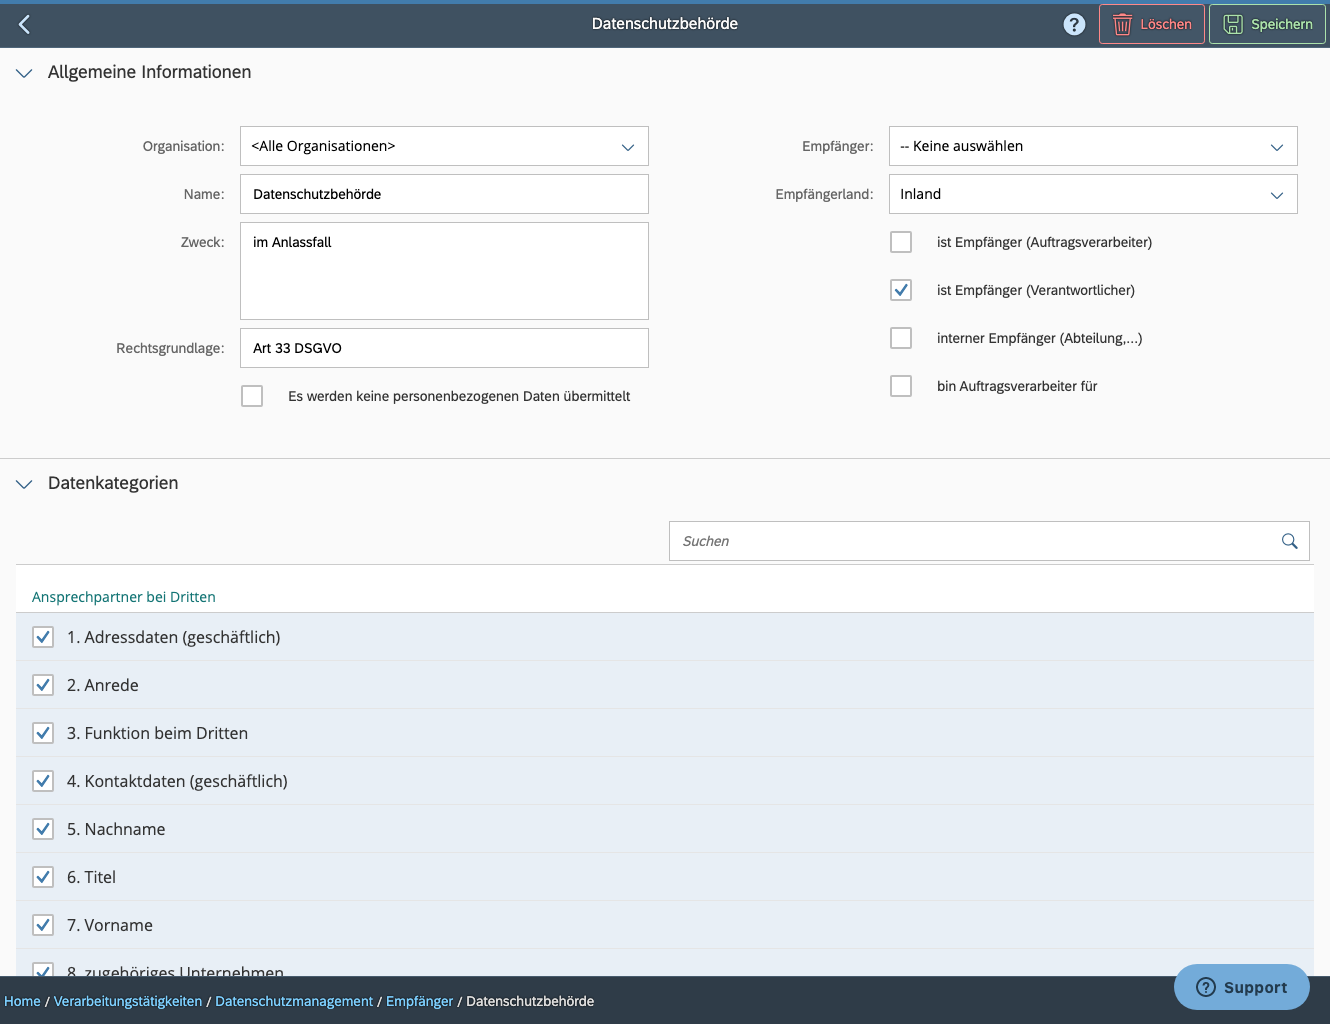Open the Empfänger dropdown

pyautogui.click(x=1277, y=146)
